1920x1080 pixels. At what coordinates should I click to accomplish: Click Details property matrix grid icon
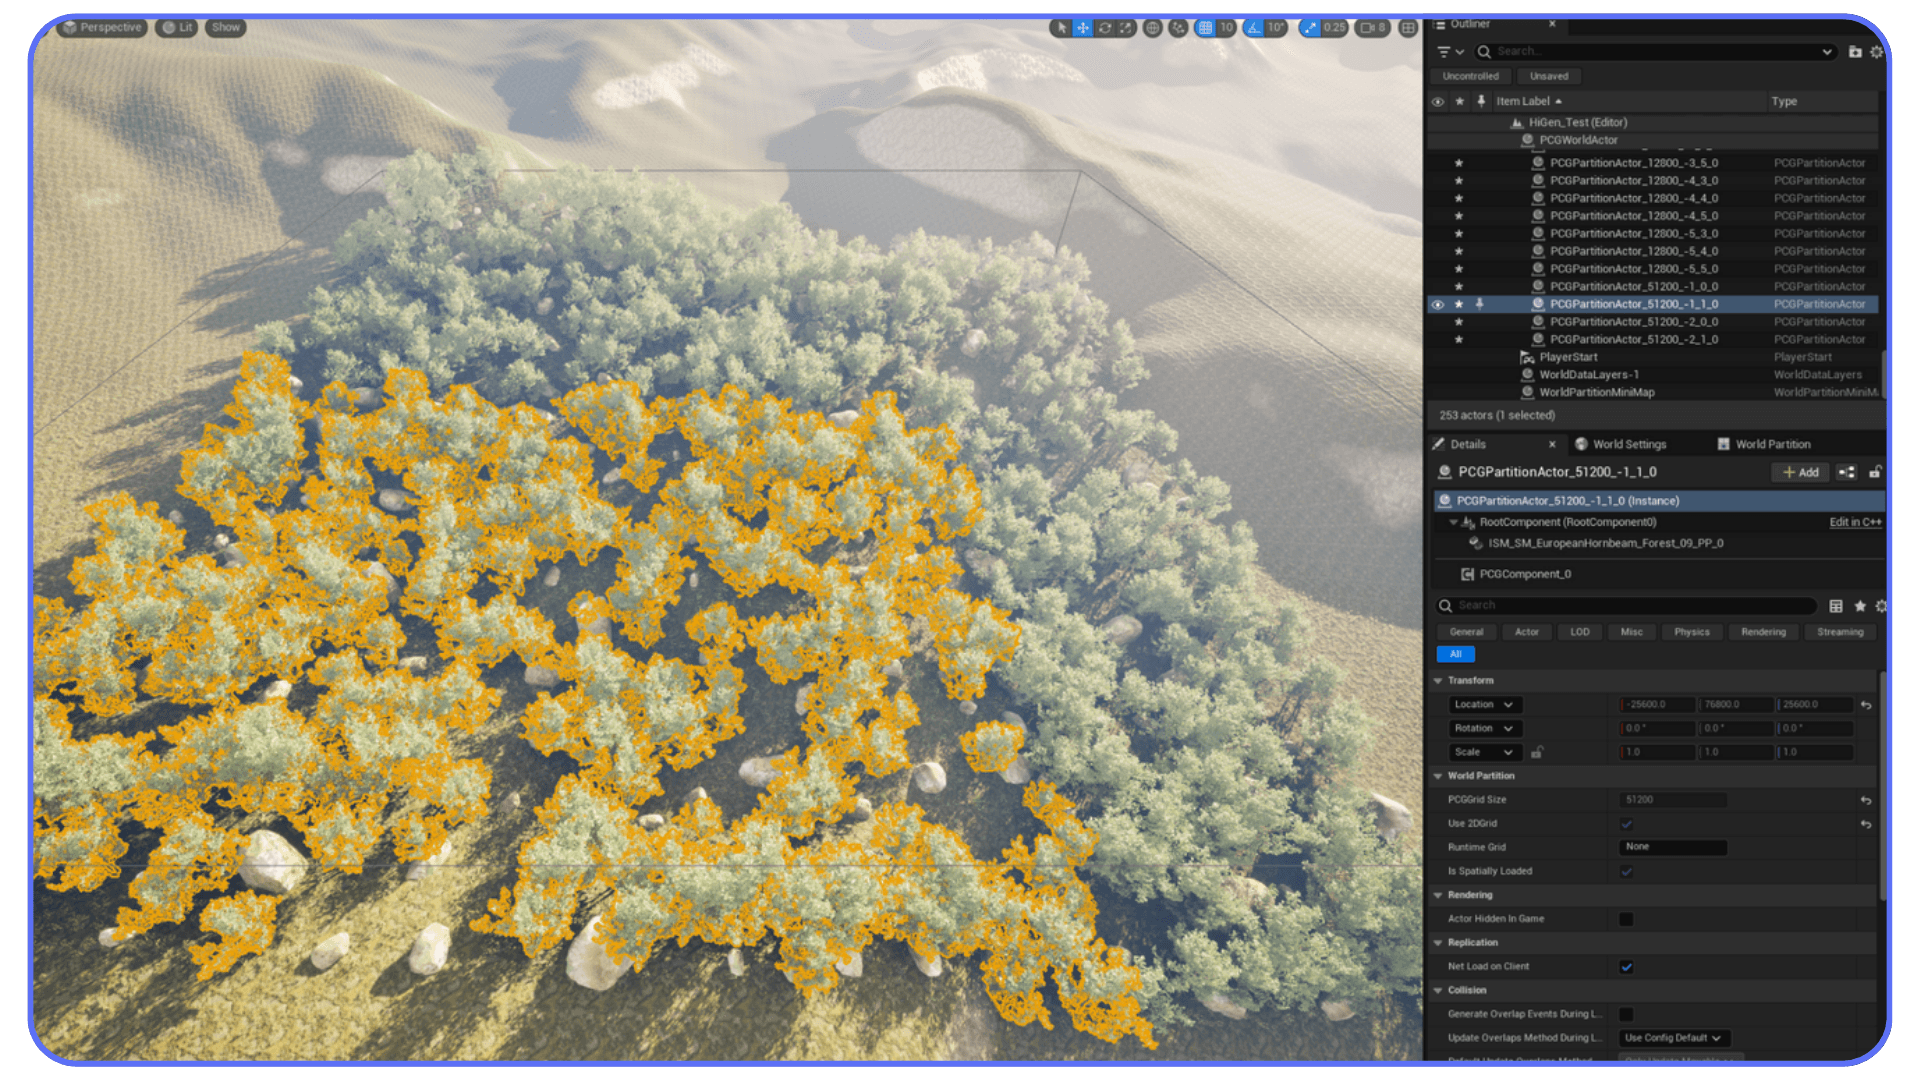coord(1836,606)
